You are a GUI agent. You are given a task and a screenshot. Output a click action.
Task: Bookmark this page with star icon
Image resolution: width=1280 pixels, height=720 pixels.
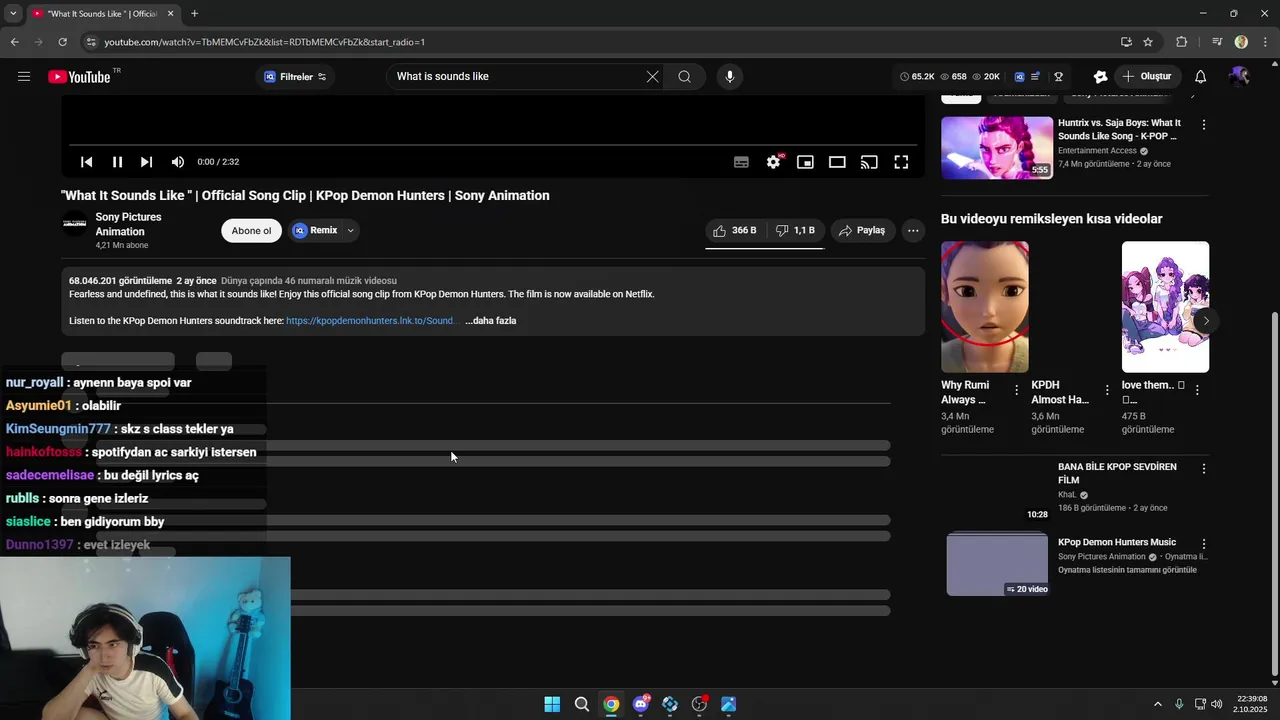[x=1148, y=42]
